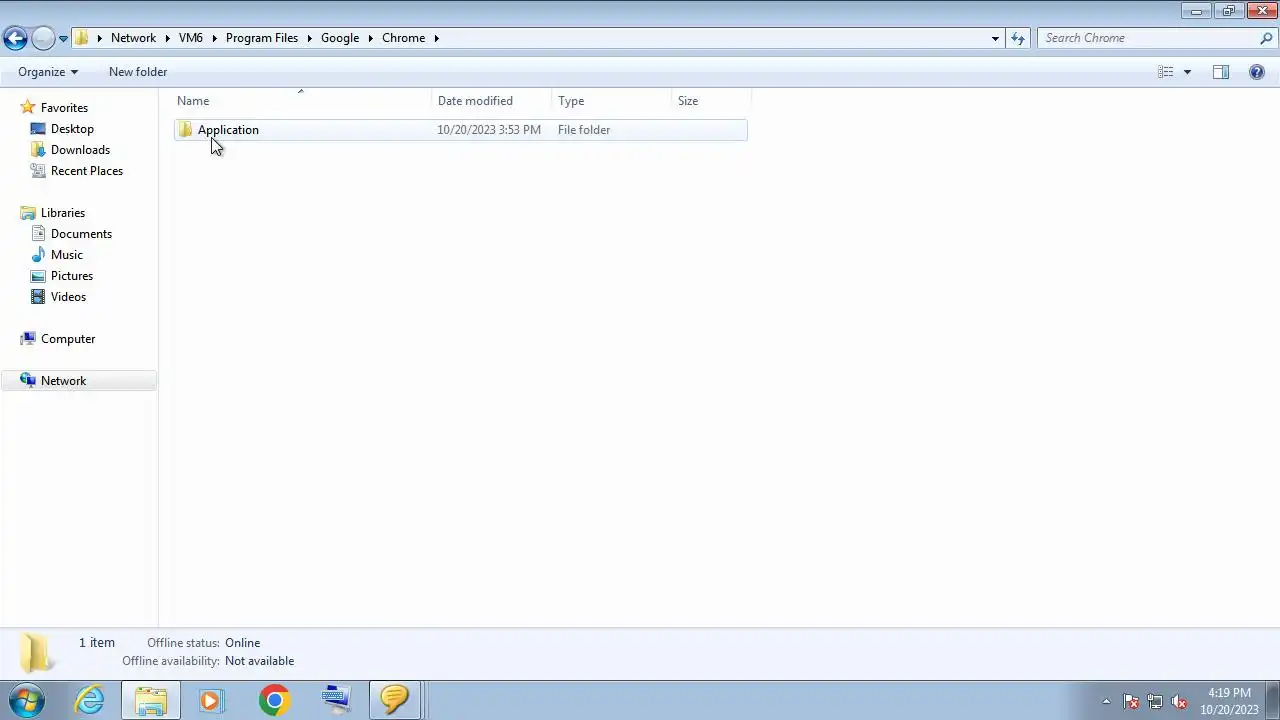Viewport: 1280px width, 720px height.
Task: Select Network in the navigation pane
Action: pyautogui.click(x=63, y=381)
